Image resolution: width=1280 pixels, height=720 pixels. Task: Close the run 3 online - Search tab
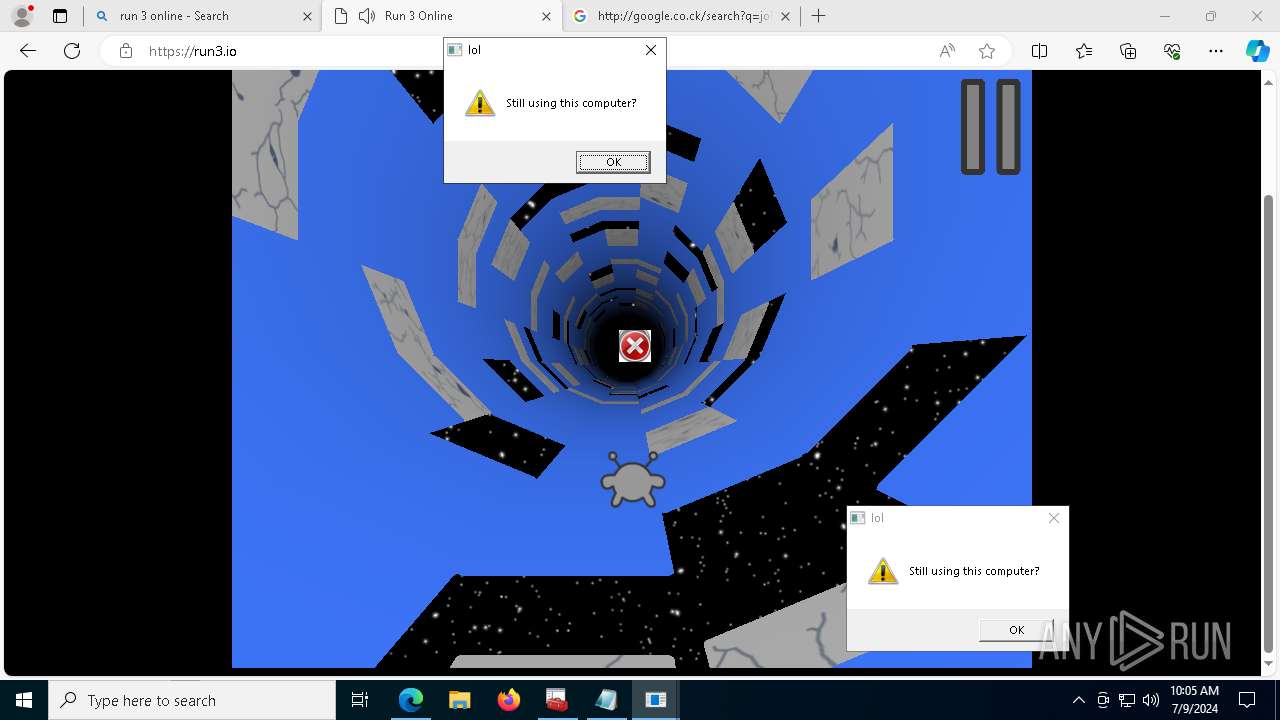click(307, 16)
